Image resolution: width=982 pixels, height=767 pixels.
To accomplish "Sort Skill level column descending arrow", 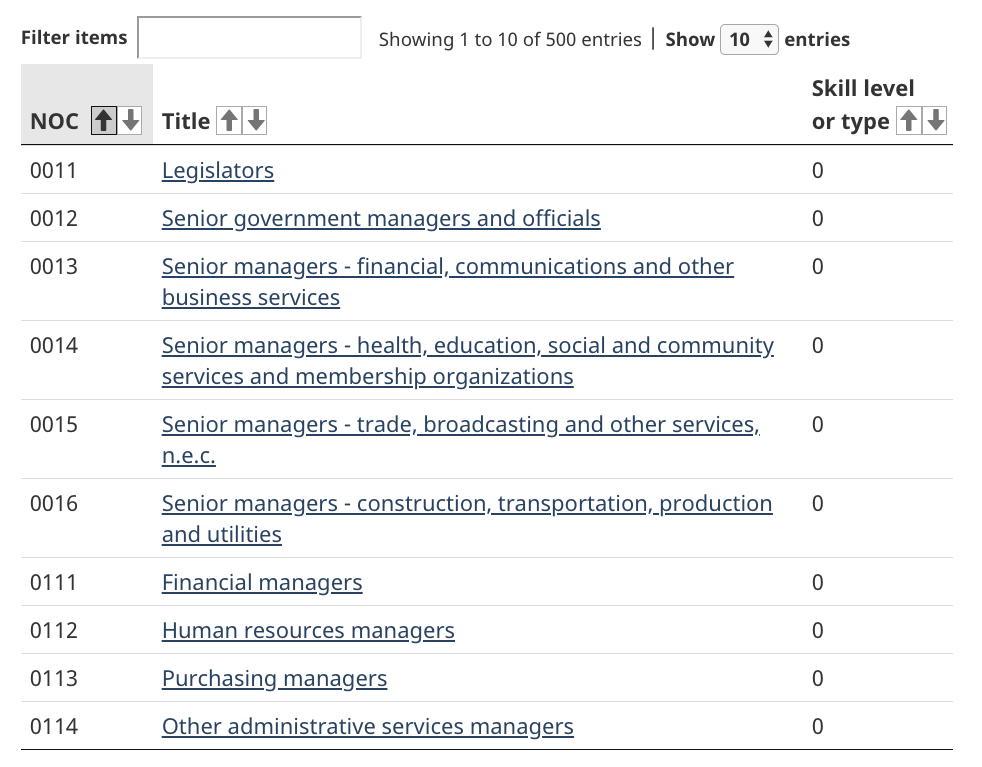I will coord(935,121).
